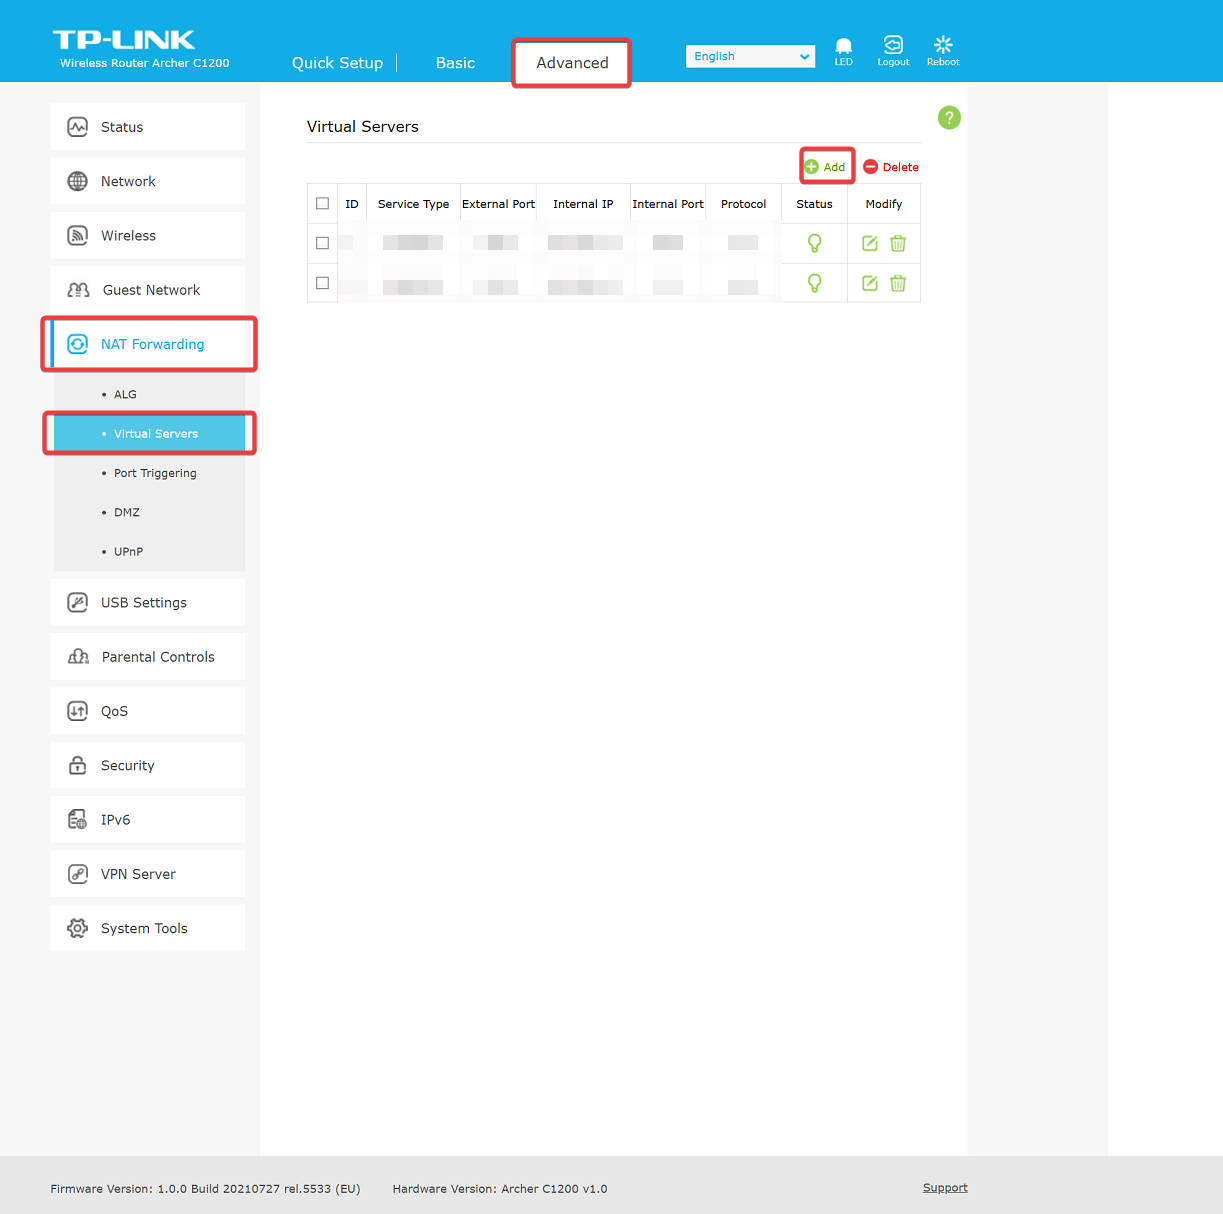Image resolution: width=1223 pixels, height=1214 pixels.
Task: Go to Port Triggering submenu item
Action: coord(155,473)
